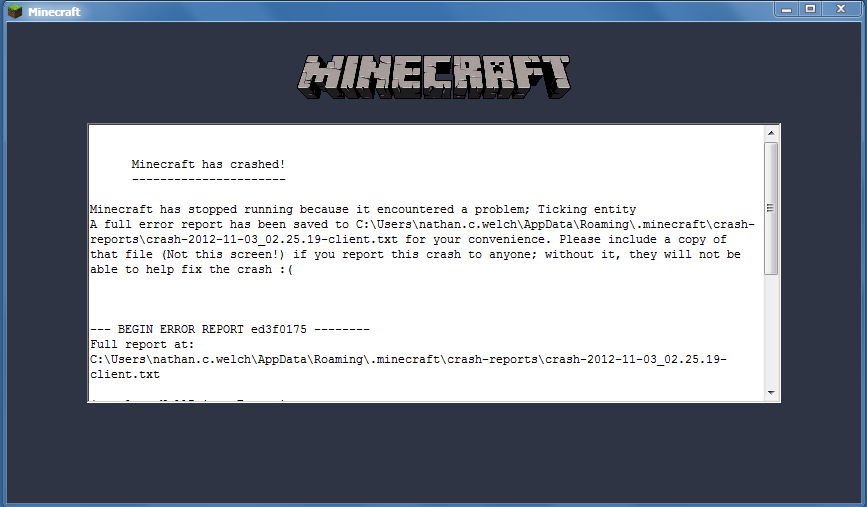Viewport: 867px width, 507px height.
Task: Click the 'Minecraft has crashed!' heading
Action: pyautogui.click(x=208, y=164)
